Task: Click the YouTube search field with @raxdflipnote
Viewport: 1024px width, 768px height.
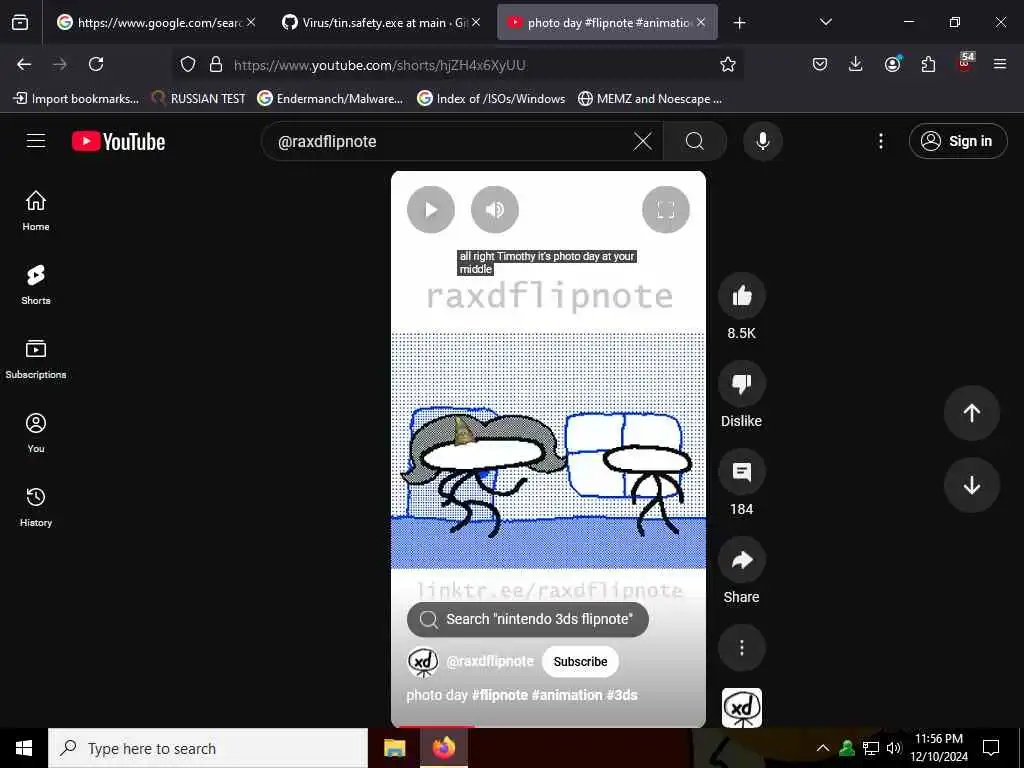Action: click(451, 142)
